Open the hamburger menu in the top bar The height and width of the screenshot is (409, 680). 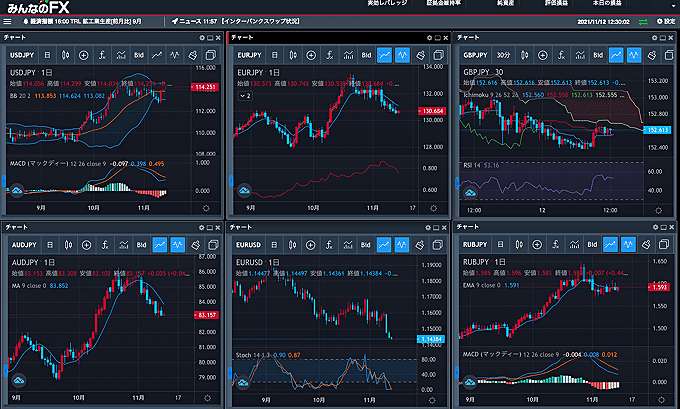coord(7,21)
